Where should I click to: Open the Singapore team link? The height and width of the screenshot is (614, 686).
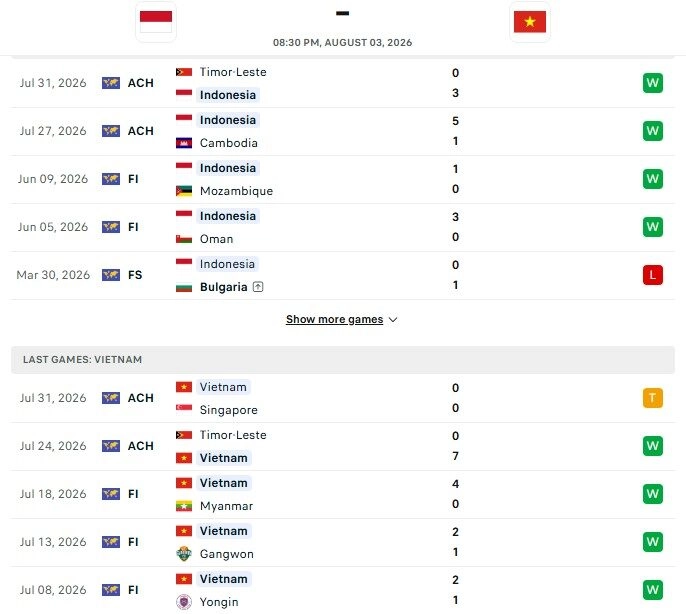pyautogui.click(x=228, y=410)
